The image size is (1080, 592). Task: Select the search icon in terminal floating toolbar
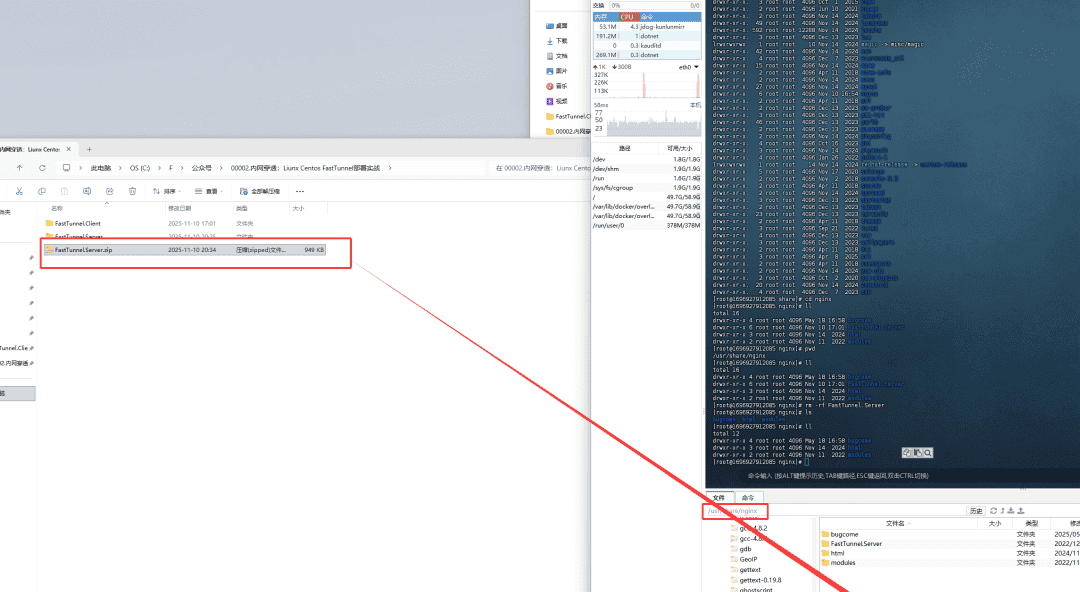[x=927, y=452]
